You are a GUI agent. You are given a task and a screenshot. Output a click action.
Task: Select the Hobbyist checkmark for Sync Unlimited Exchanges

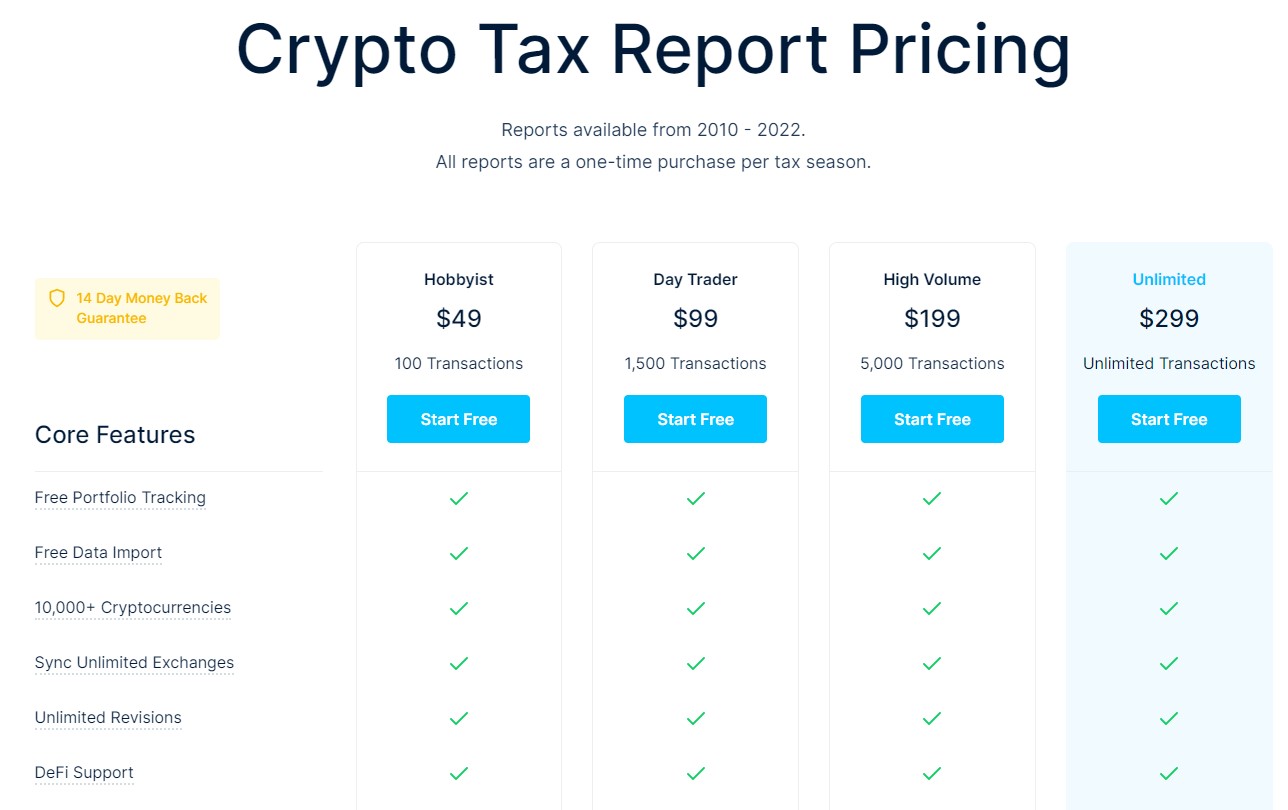458,663
